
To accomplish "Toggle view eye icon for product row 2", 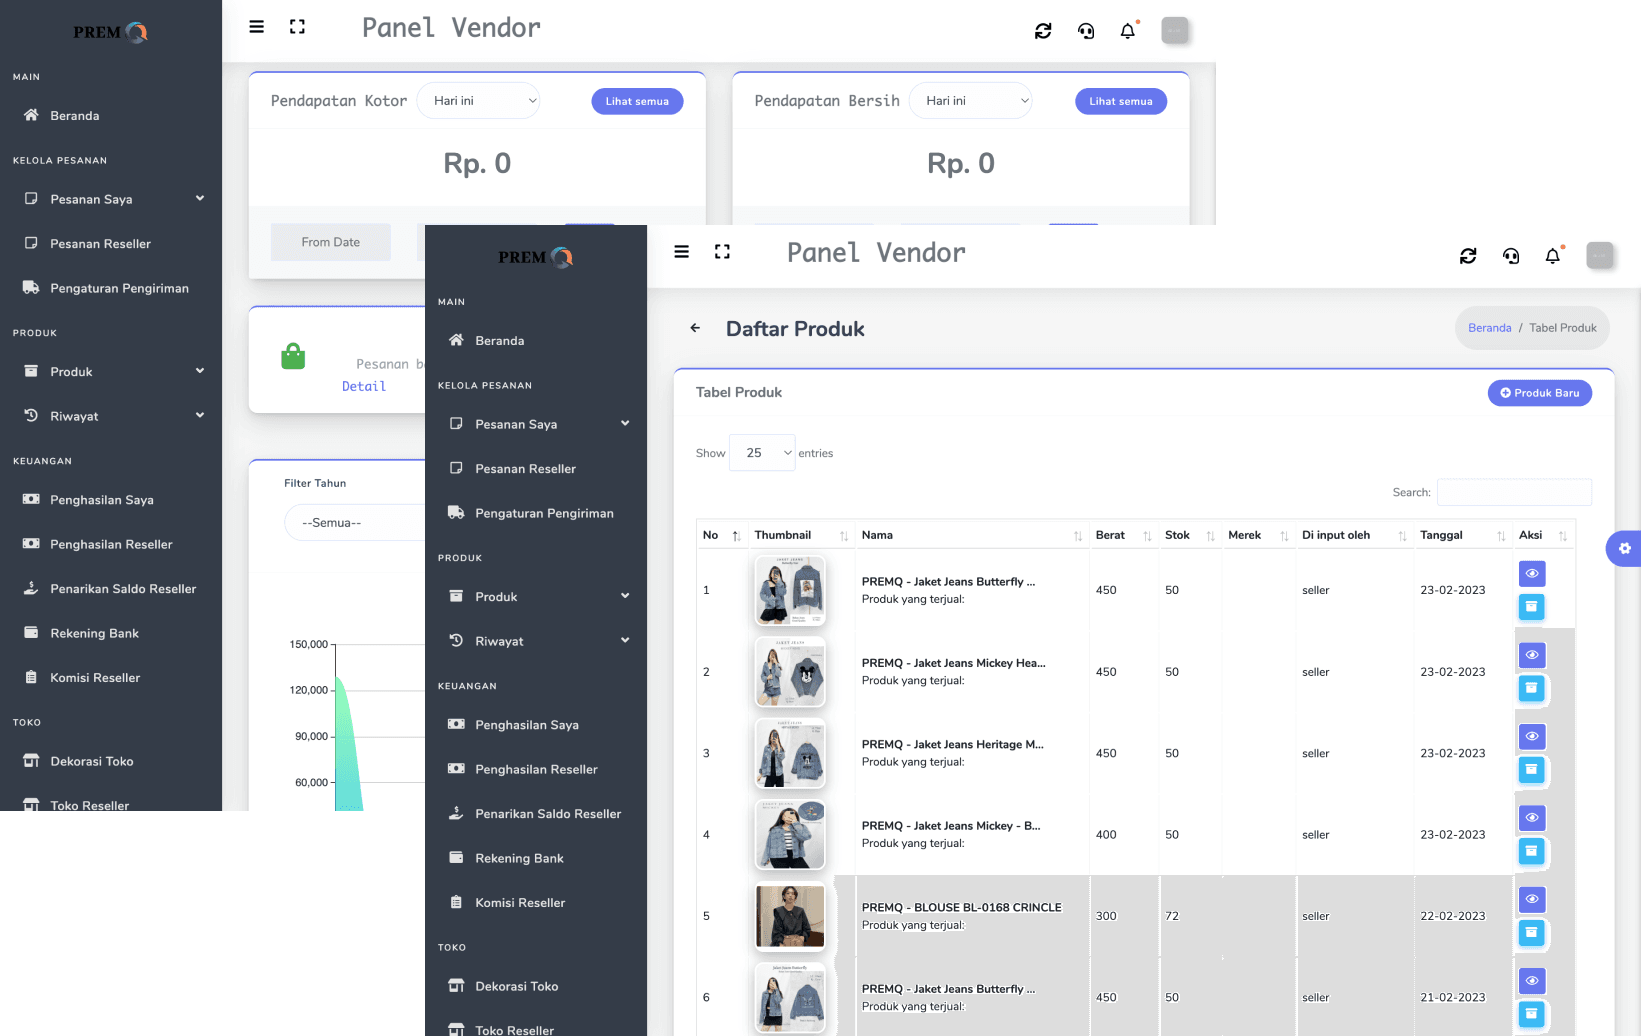I will [x=1531, y=655].
